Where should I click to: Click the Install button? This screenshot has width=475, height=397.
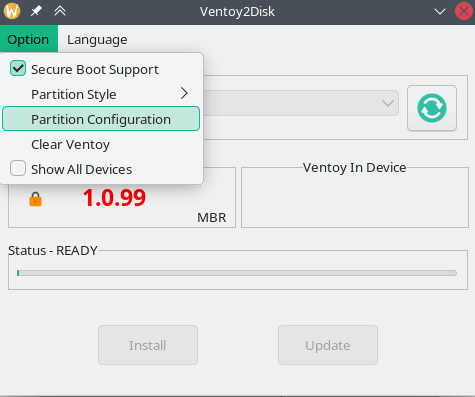tap(148, 345)
